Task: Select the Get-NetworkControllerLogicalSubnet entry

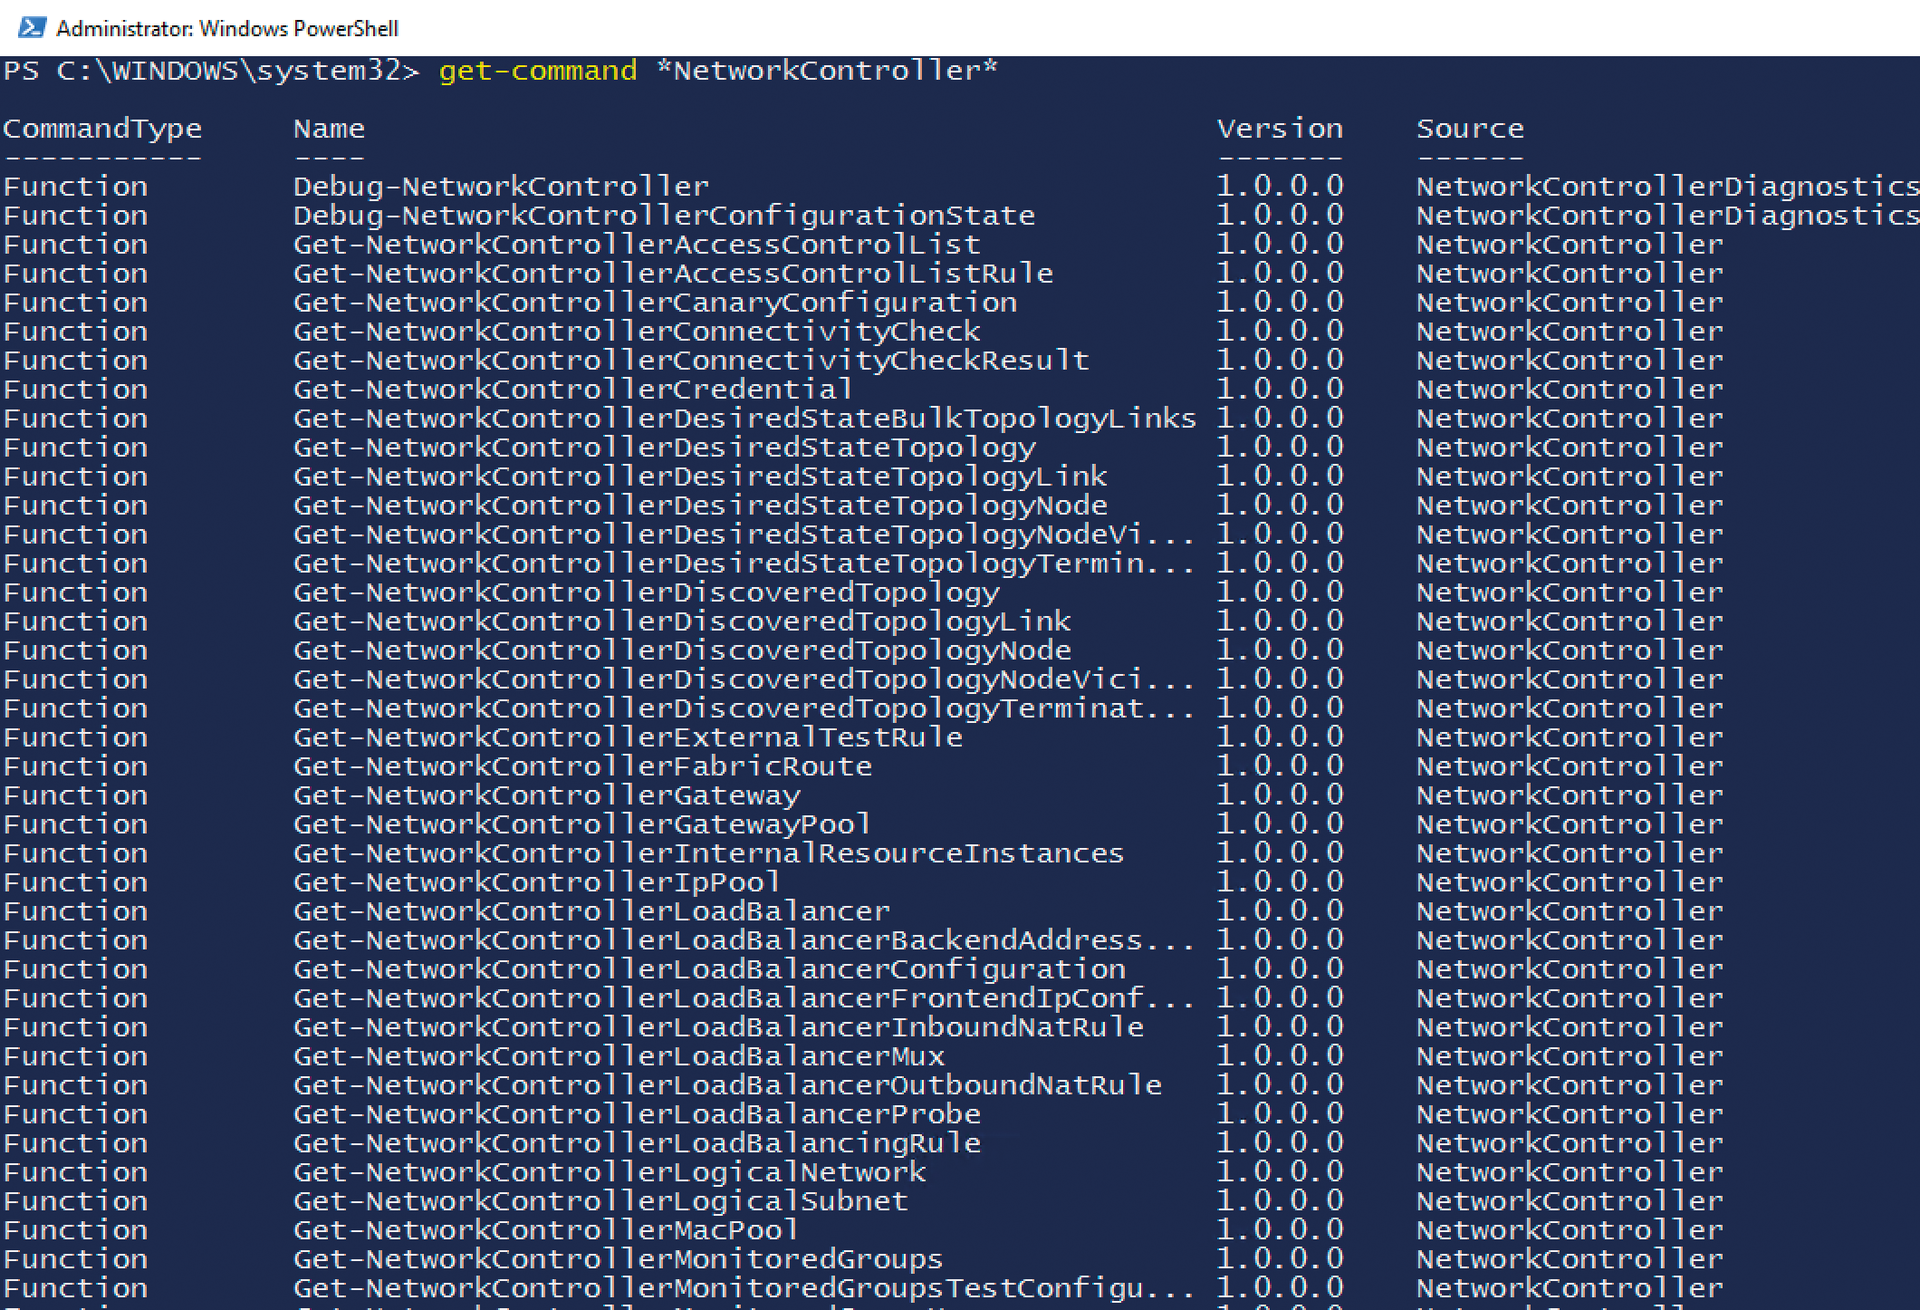Action: click(x=600, y=1200)
